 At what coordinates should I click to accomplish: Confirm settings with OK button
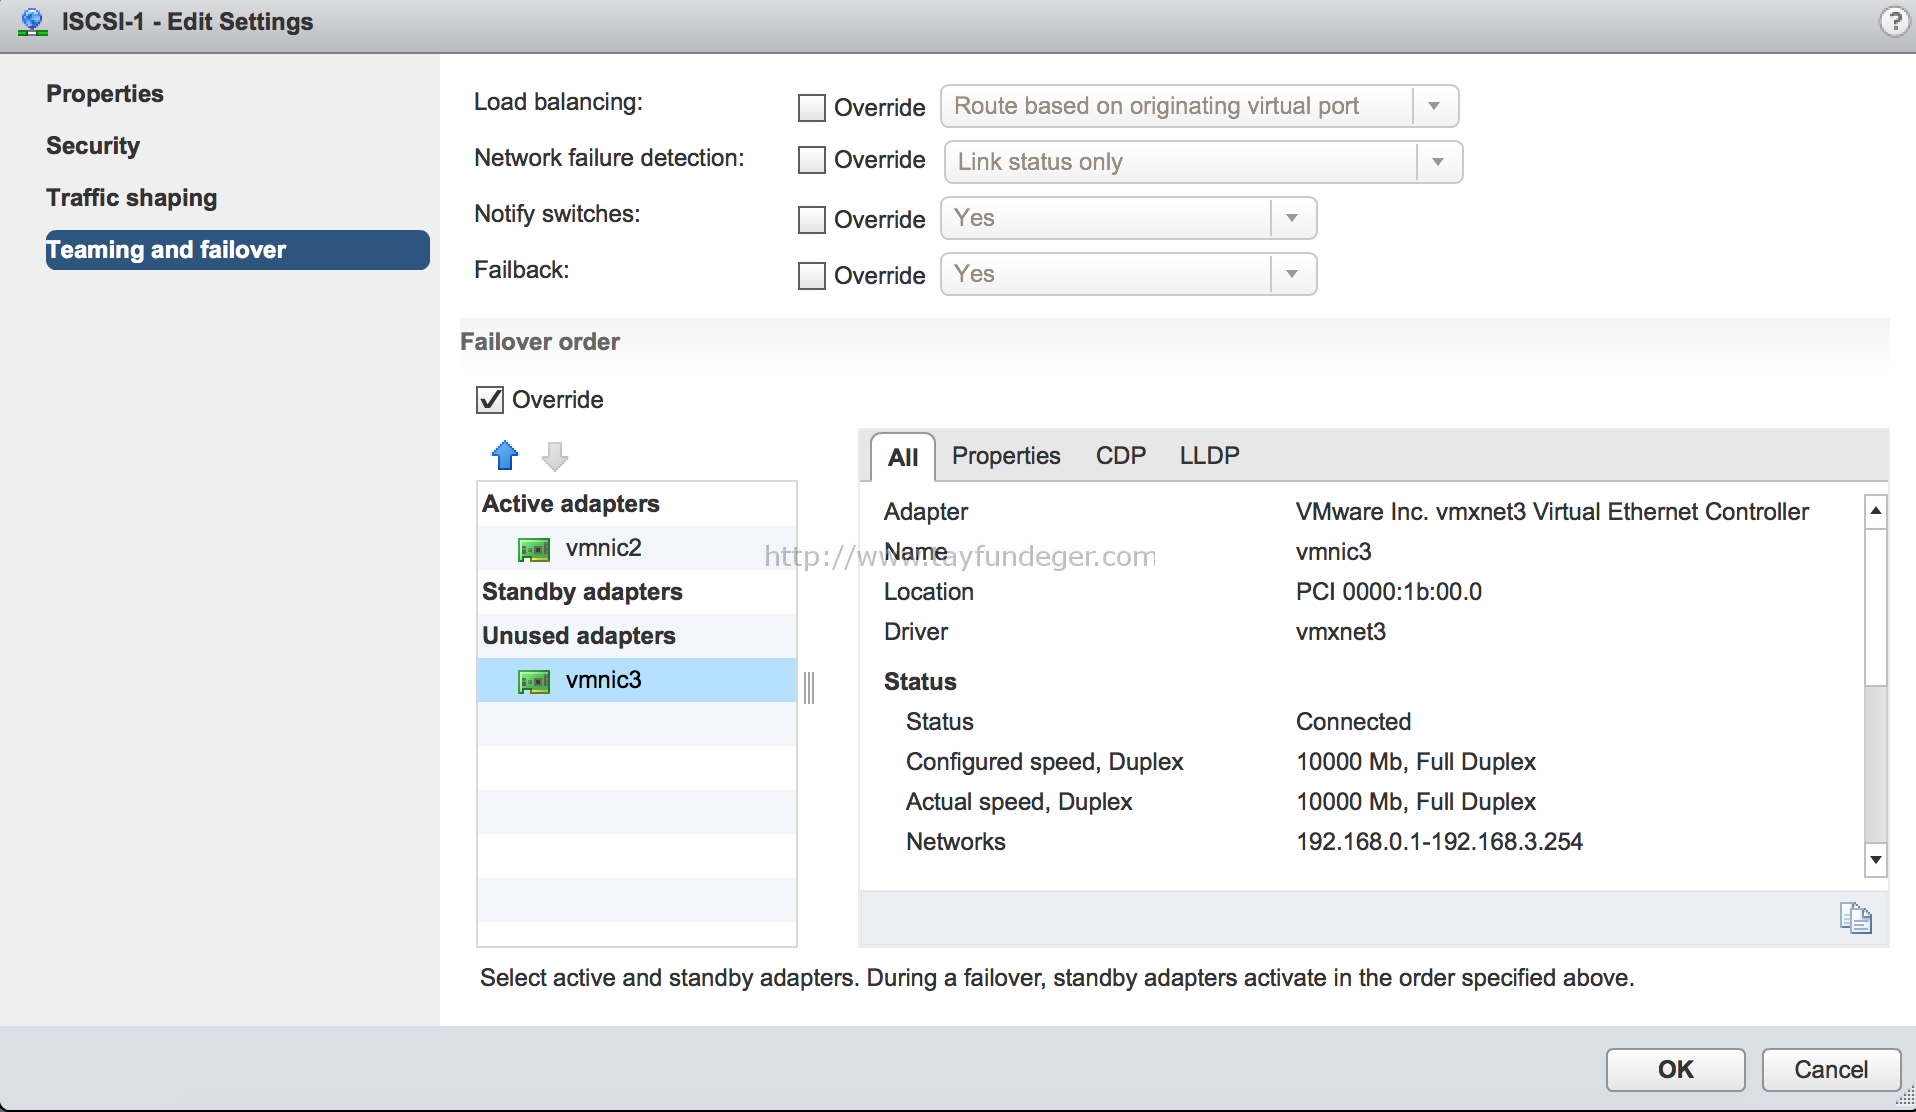1676,1070
